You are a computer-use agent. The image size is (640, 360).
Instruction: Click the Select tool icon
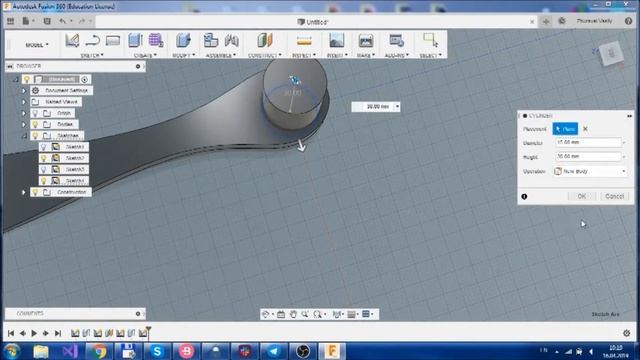(x=430, y=40)
